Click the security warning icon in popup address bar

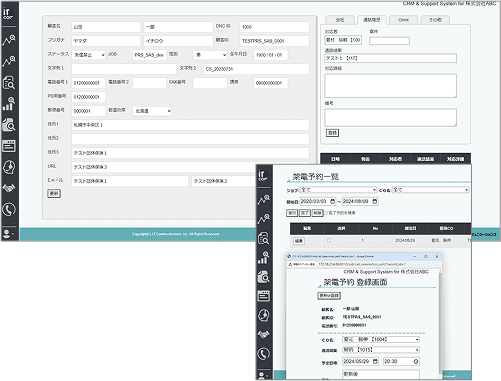[290, 264]
